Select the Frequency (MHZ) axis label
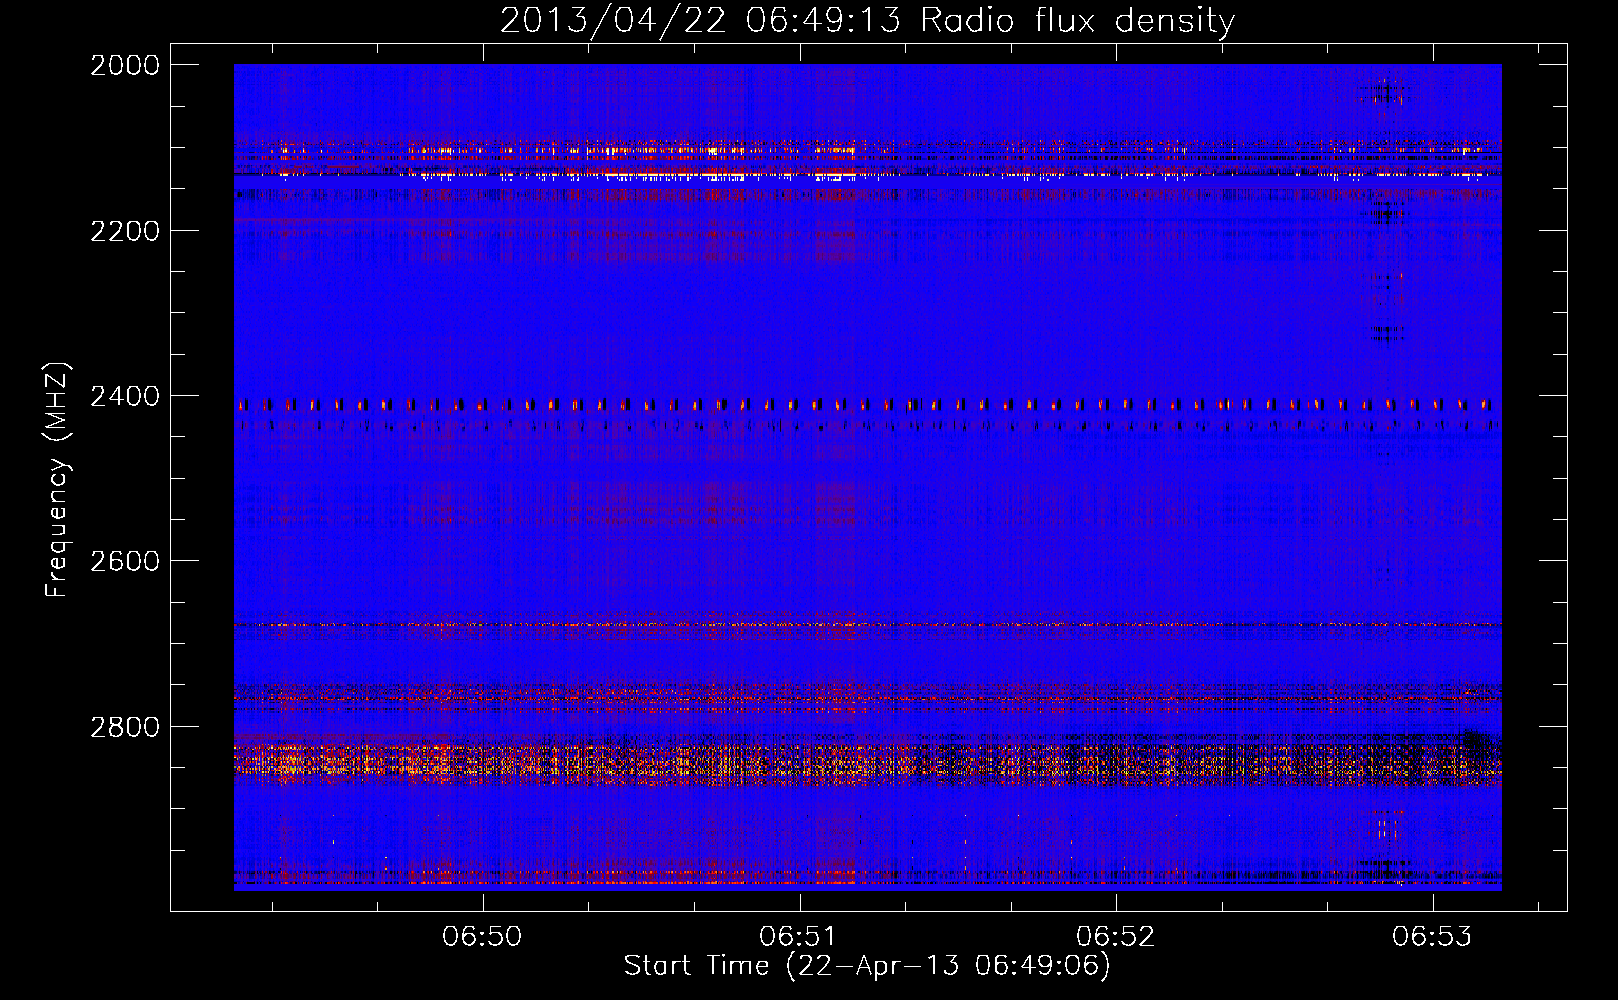The height and width of the screenshot is (1000, 1618). (57, 480)
